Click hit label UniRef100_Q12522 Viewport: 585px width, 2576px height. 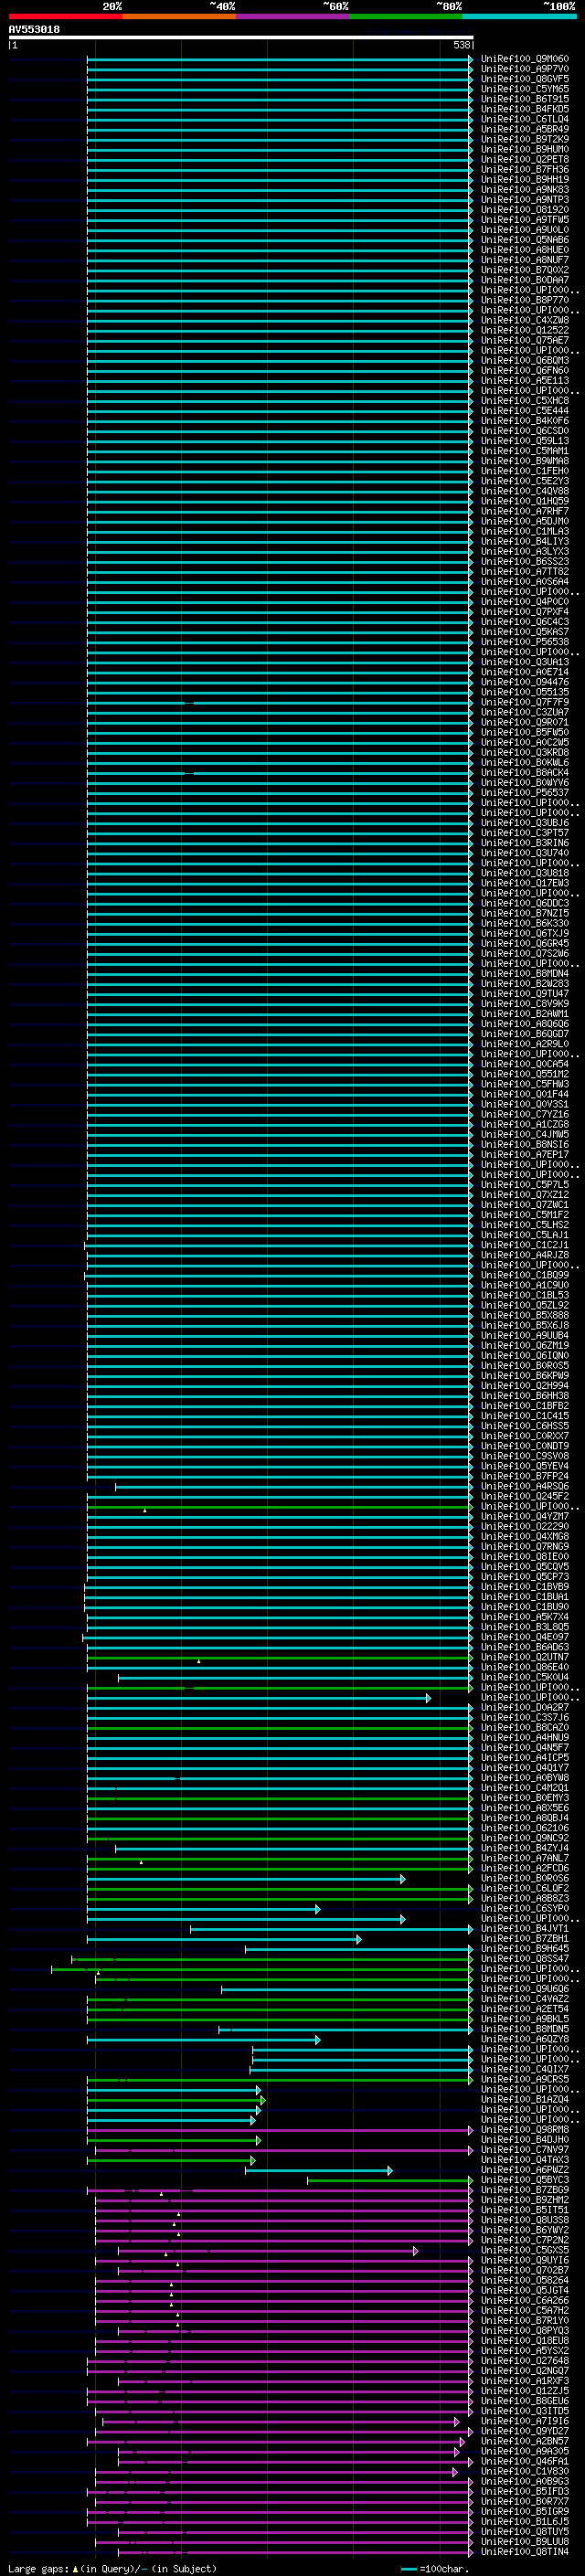(525, 330)
